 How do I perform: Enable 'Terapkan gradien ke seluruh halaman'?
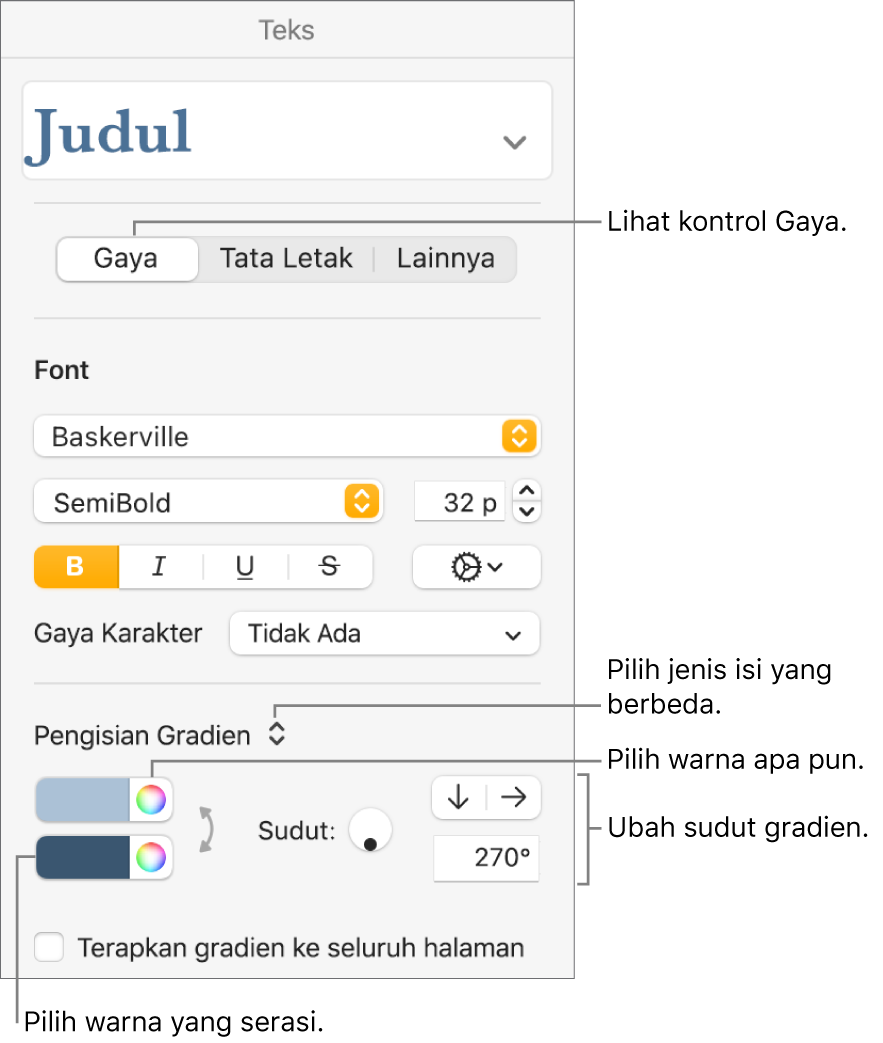coord(49,947)
